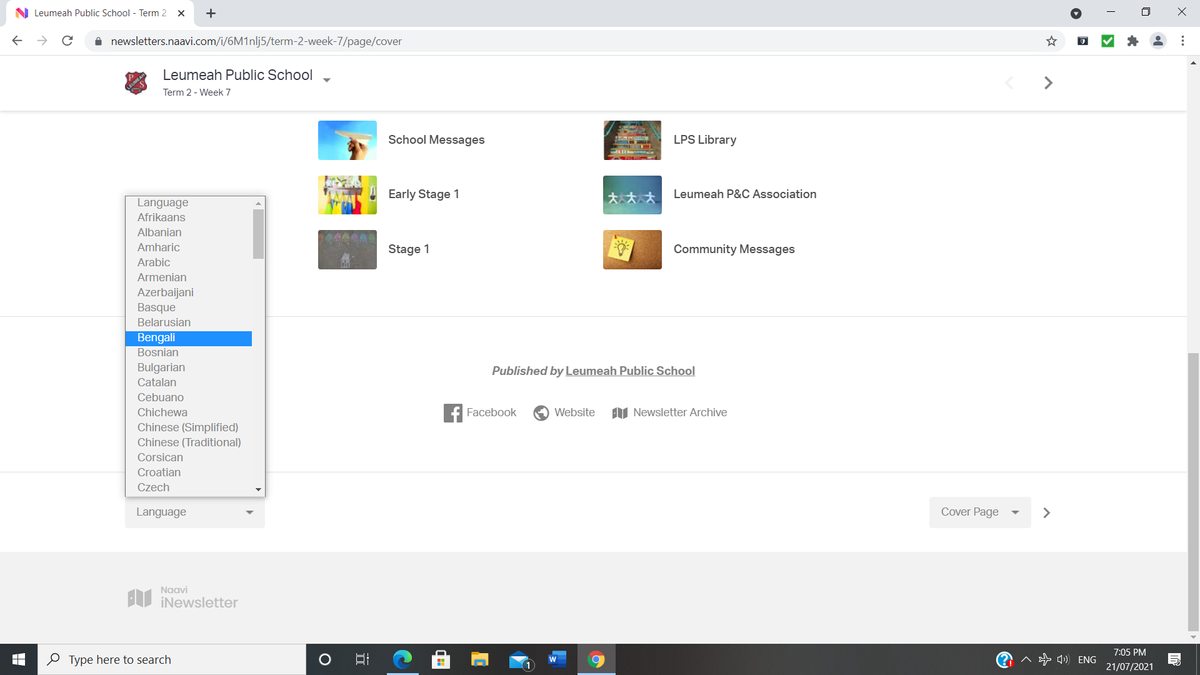This screenshot has width=1200, height=675.
Task: Open Microsoft Store from taskbar
Action: pyautogui.click(x=440, y=660)
